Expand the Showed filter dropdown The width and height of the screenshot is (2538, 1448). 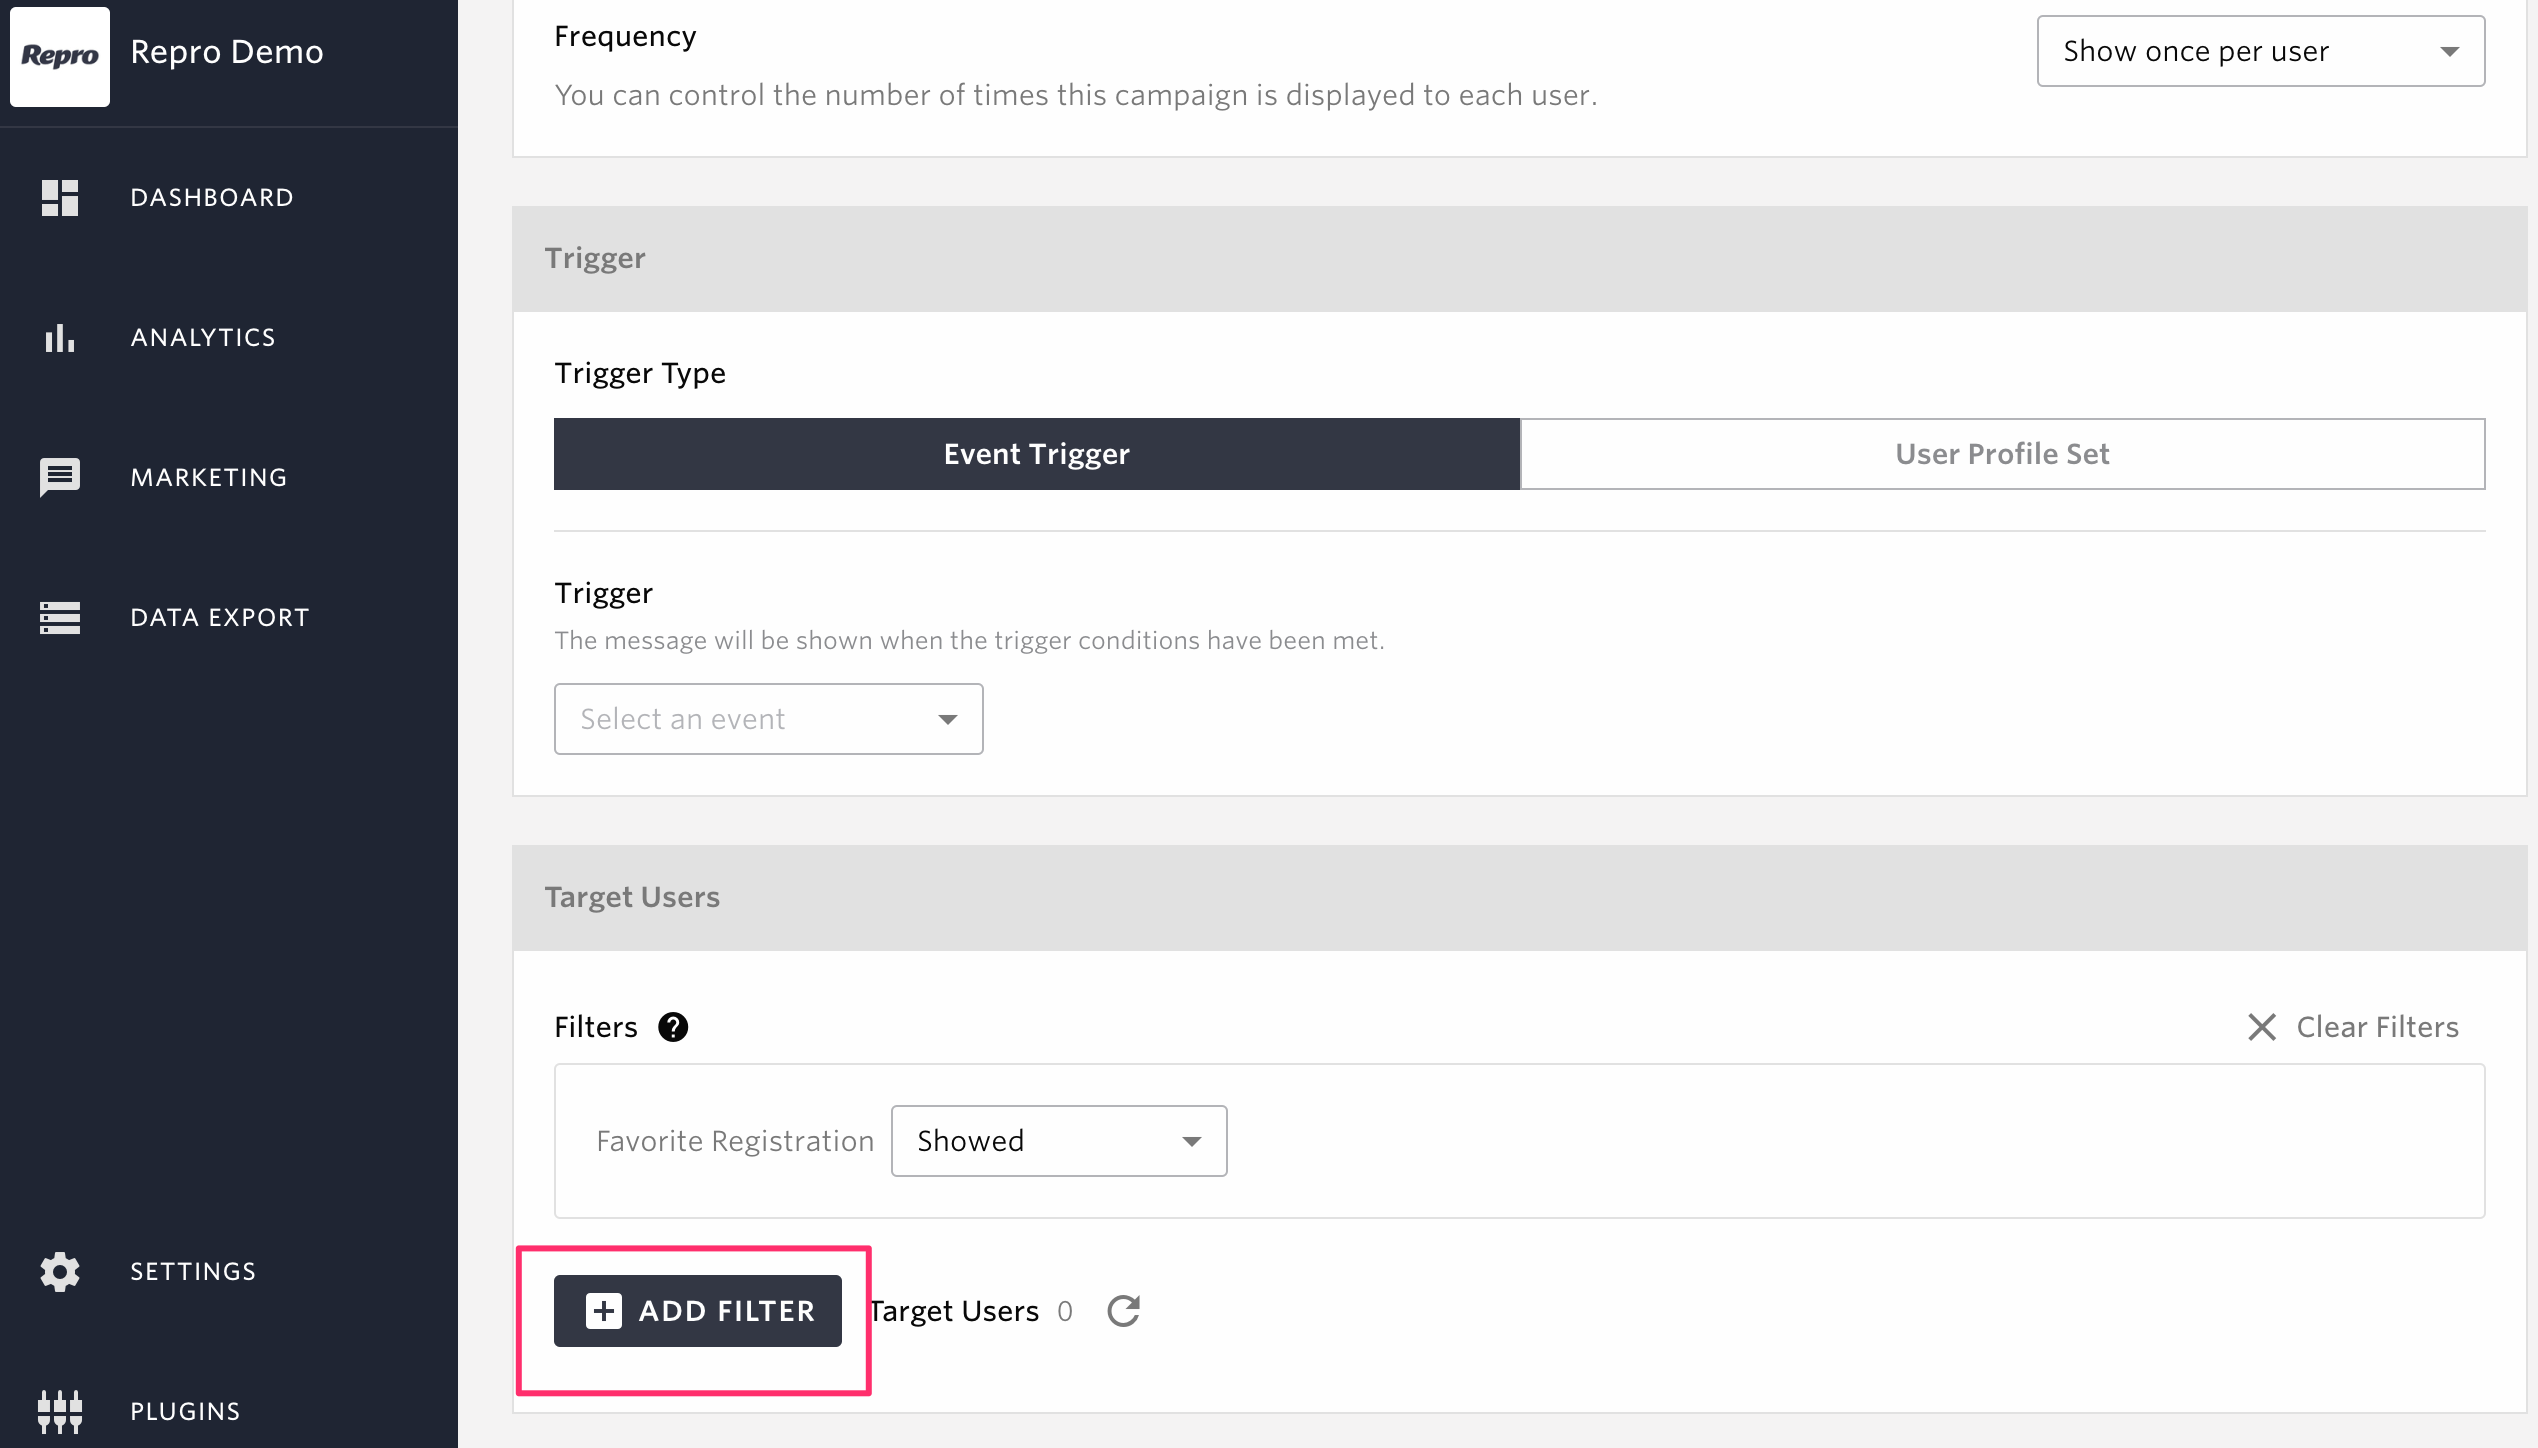pos(1059,1141)
